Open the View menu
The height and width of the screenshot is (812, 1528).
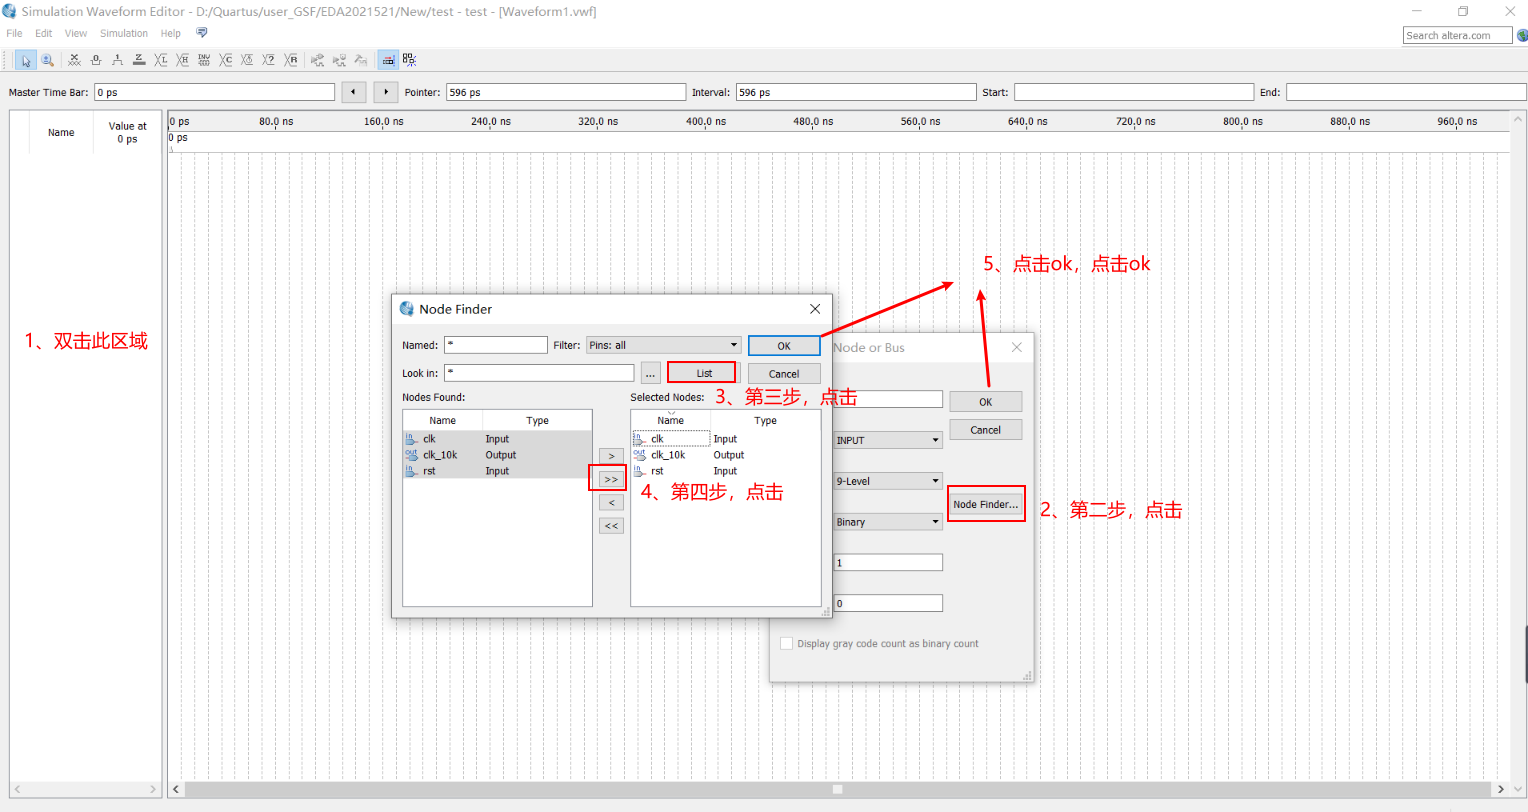(x=76, y=33)
